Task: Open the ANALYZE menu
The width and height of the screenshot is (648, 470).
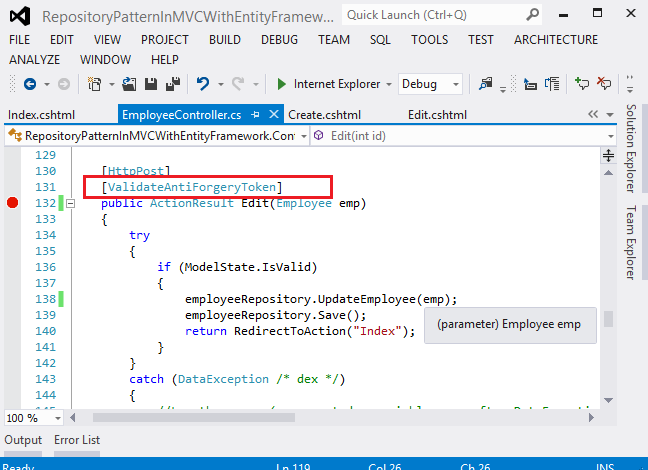Action: (x=35, y=60)
